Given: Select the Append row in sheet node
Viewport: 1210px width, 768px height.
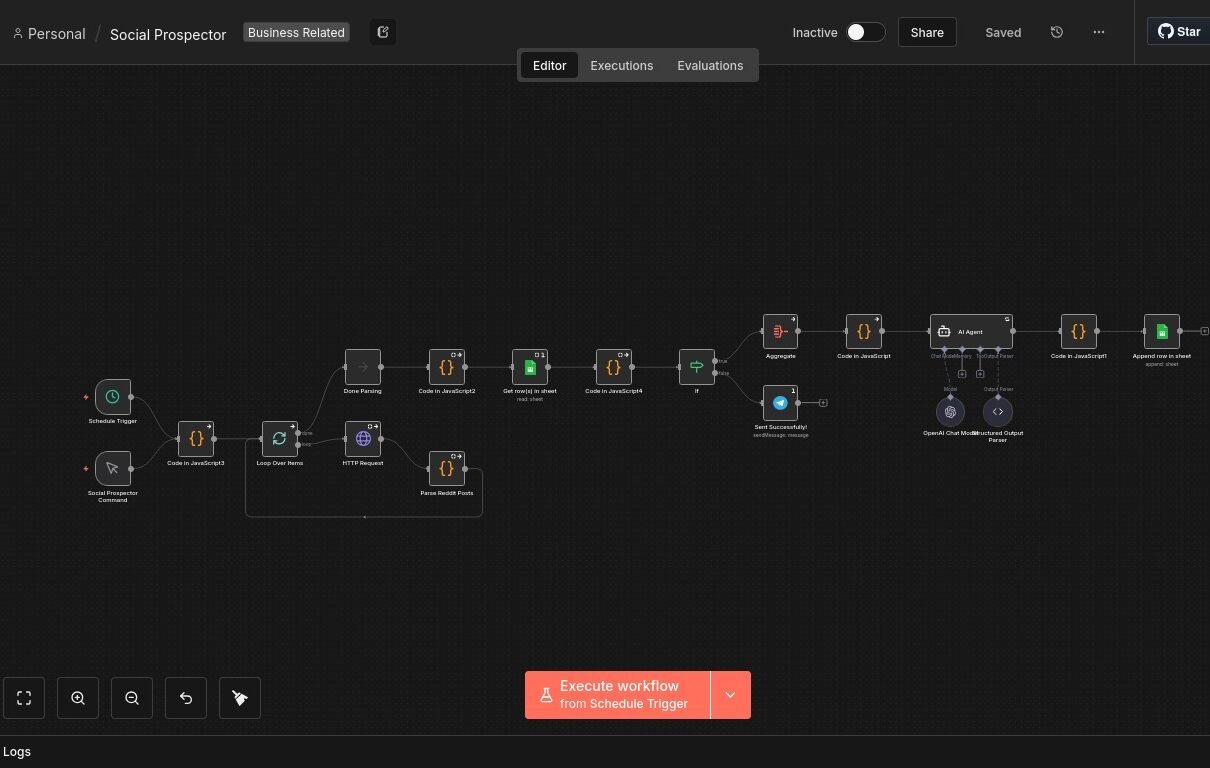Looking at the screenshot, I should click(x=1162, y=332).
